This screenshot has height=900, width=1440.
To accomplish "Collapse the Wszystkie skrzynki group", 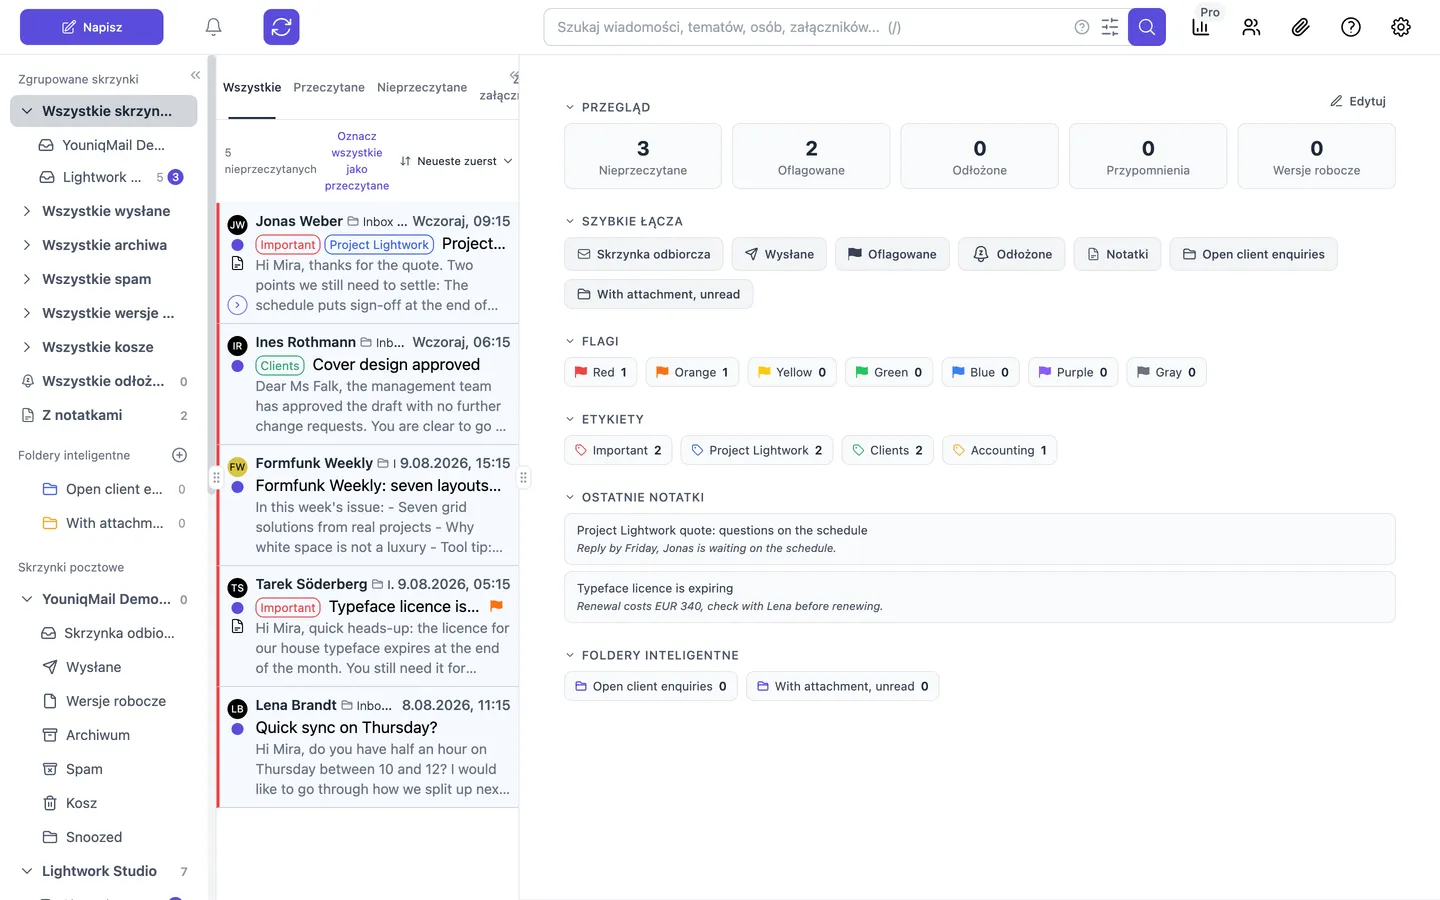I will click(x=27, y=111).
